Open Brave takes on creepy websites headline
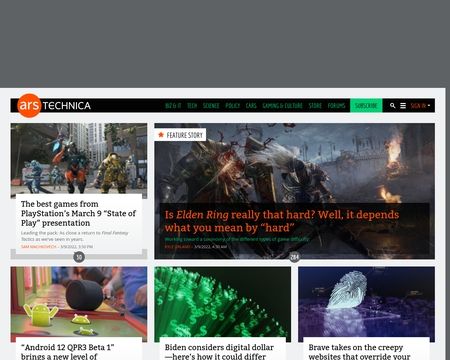Screen dimensions: 450x360 [359, 352]
